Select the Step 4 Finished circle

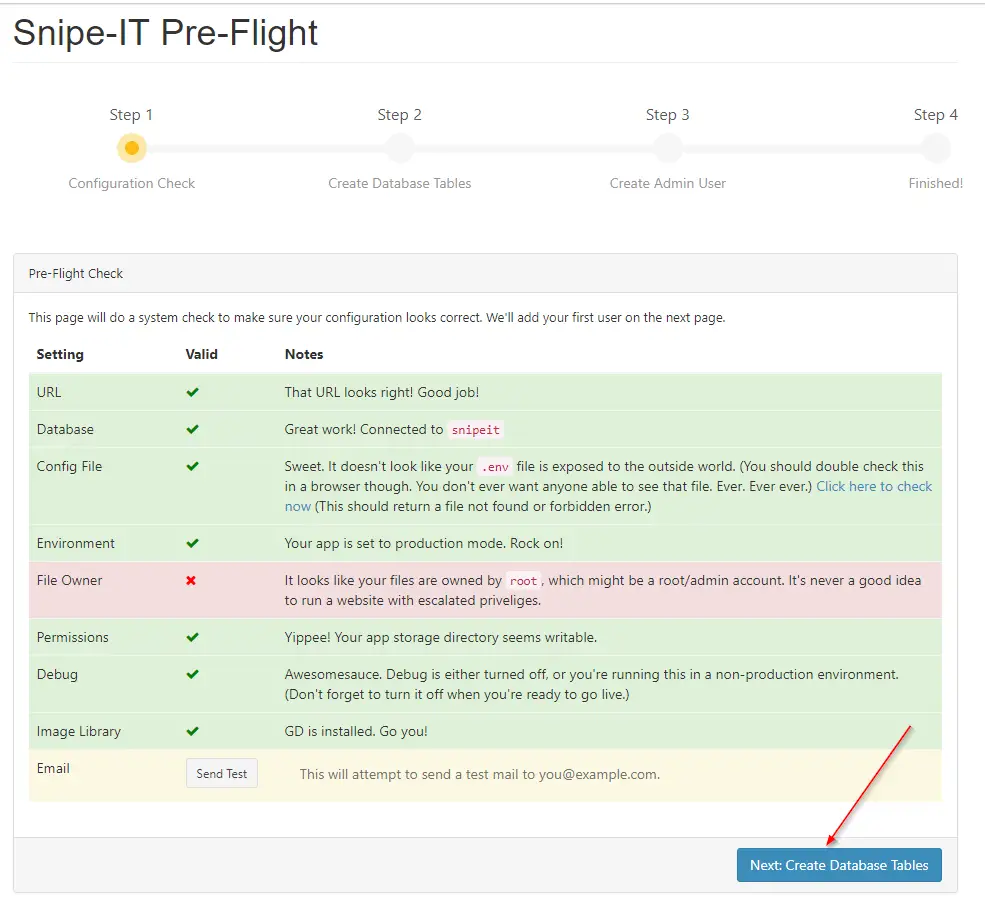pos(936,148)
